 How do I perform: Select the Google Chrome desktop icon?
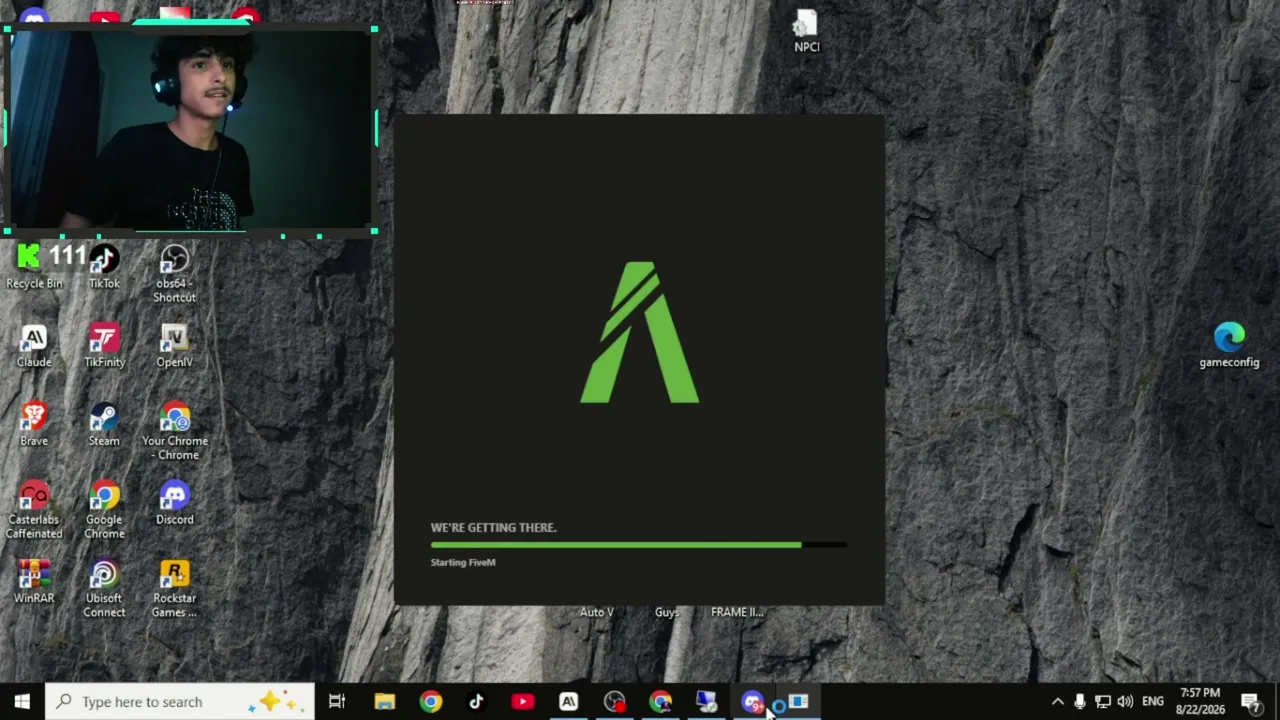(x=104, y=510)
